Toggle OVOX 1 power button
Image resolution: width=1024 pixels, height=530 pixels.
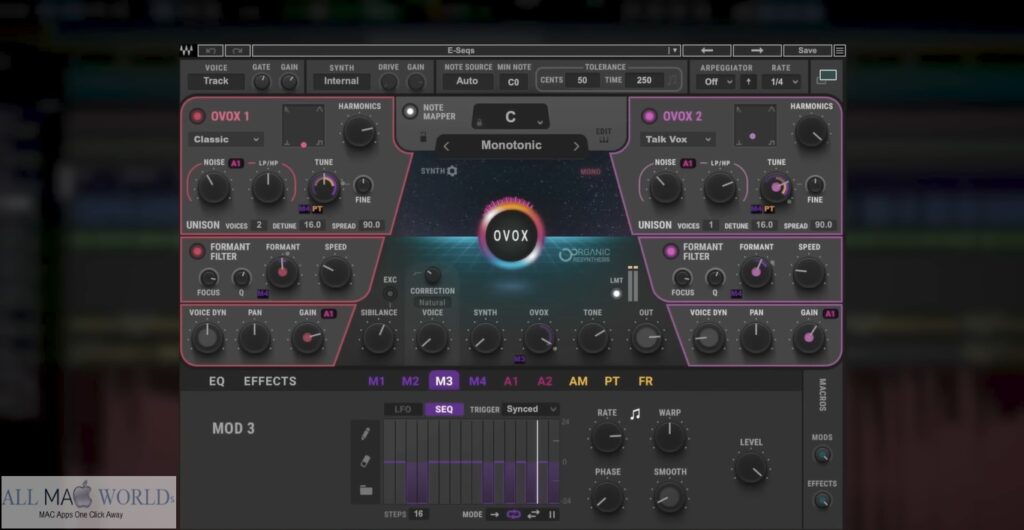click(197, 117)
